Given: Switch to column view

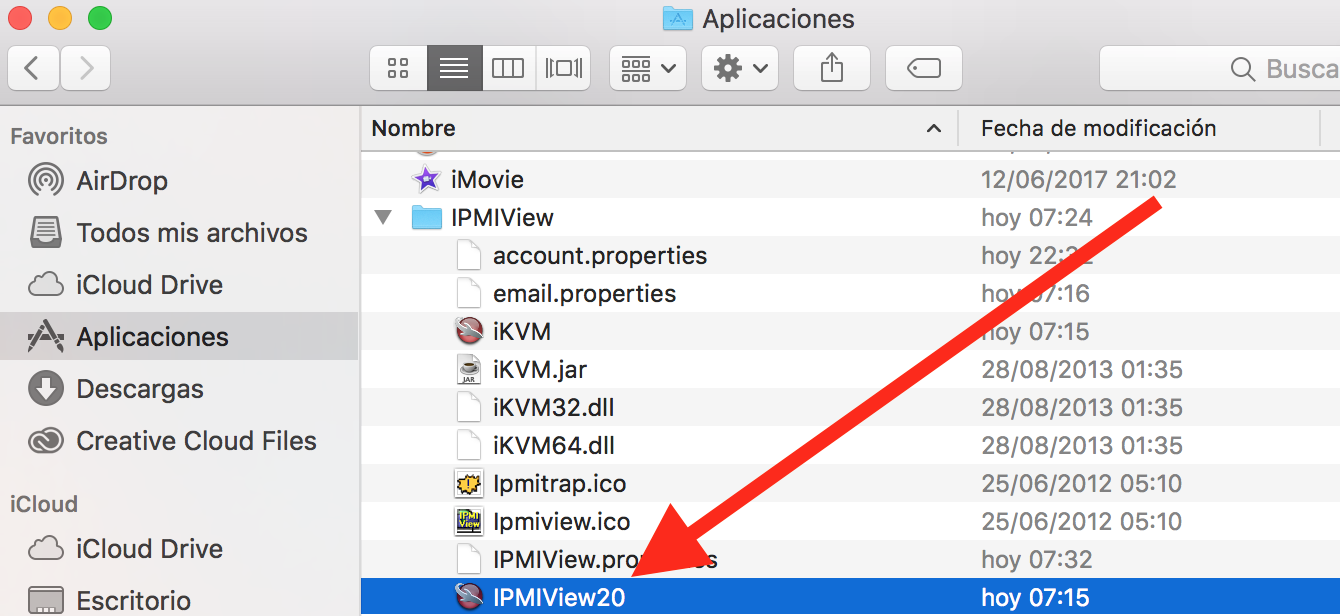Looking at the screenshot, I should coord(509,68).
